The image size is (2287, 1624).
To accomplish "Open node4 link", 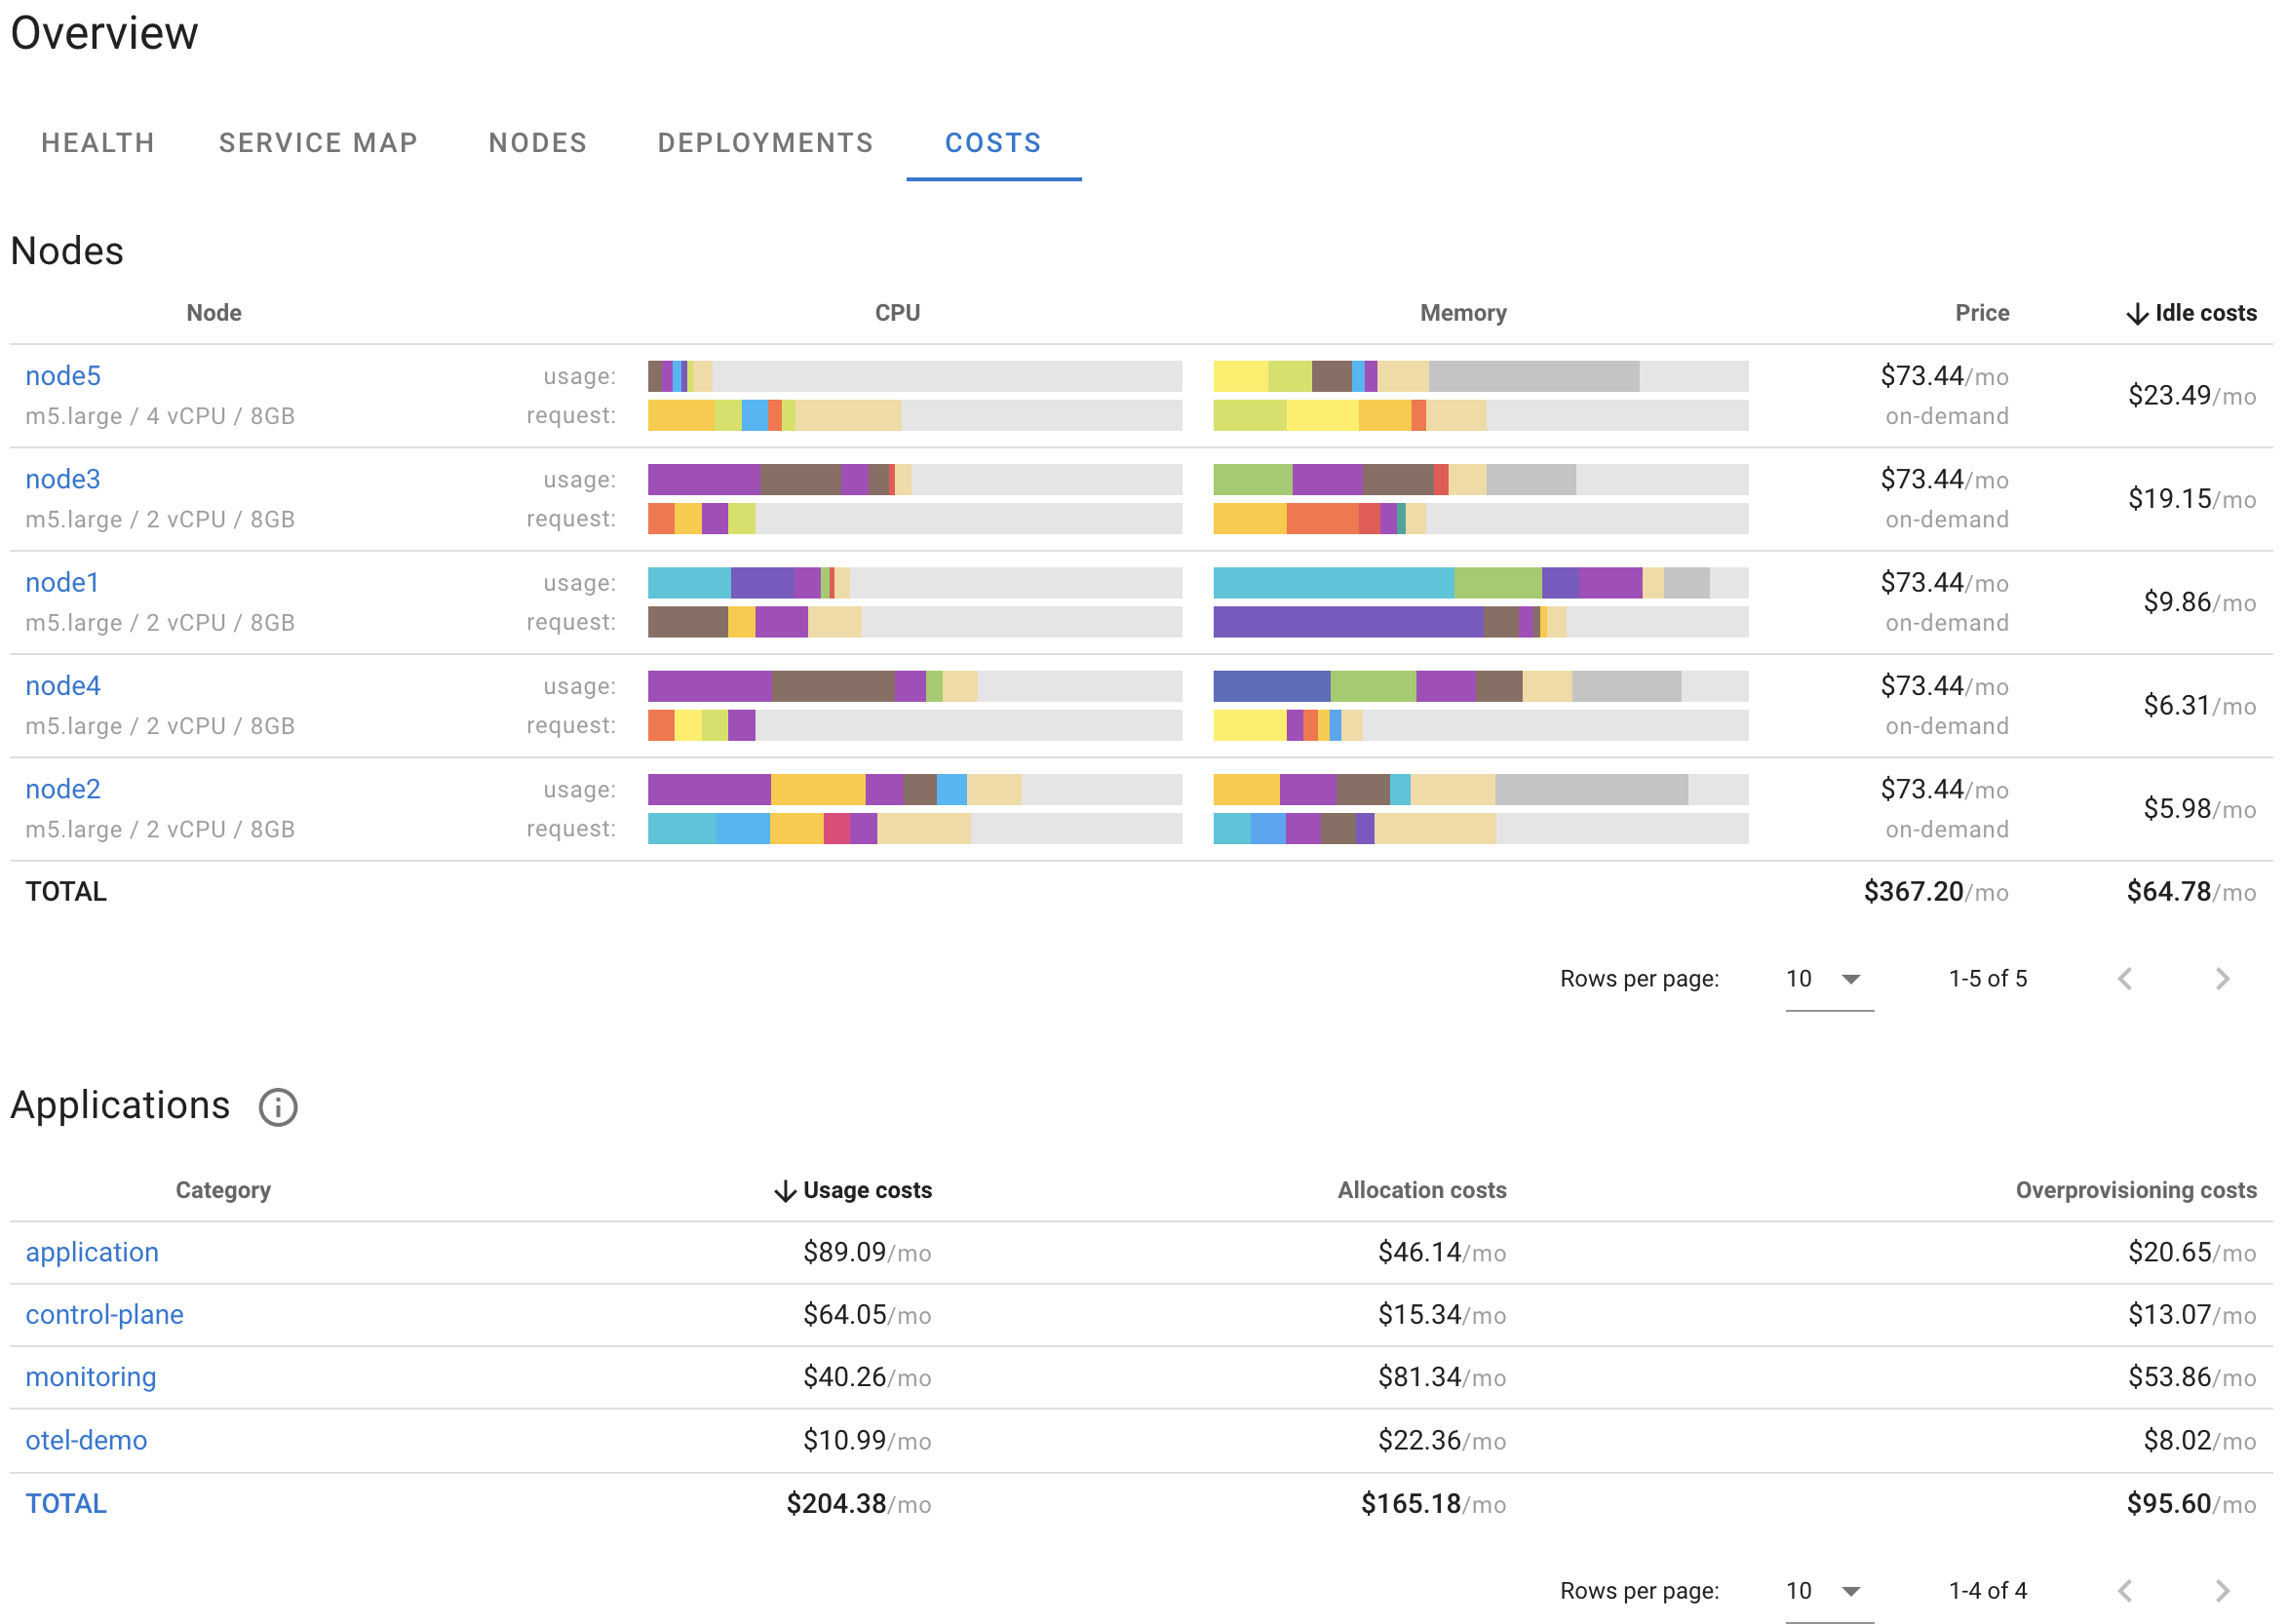I will (63, 686).
